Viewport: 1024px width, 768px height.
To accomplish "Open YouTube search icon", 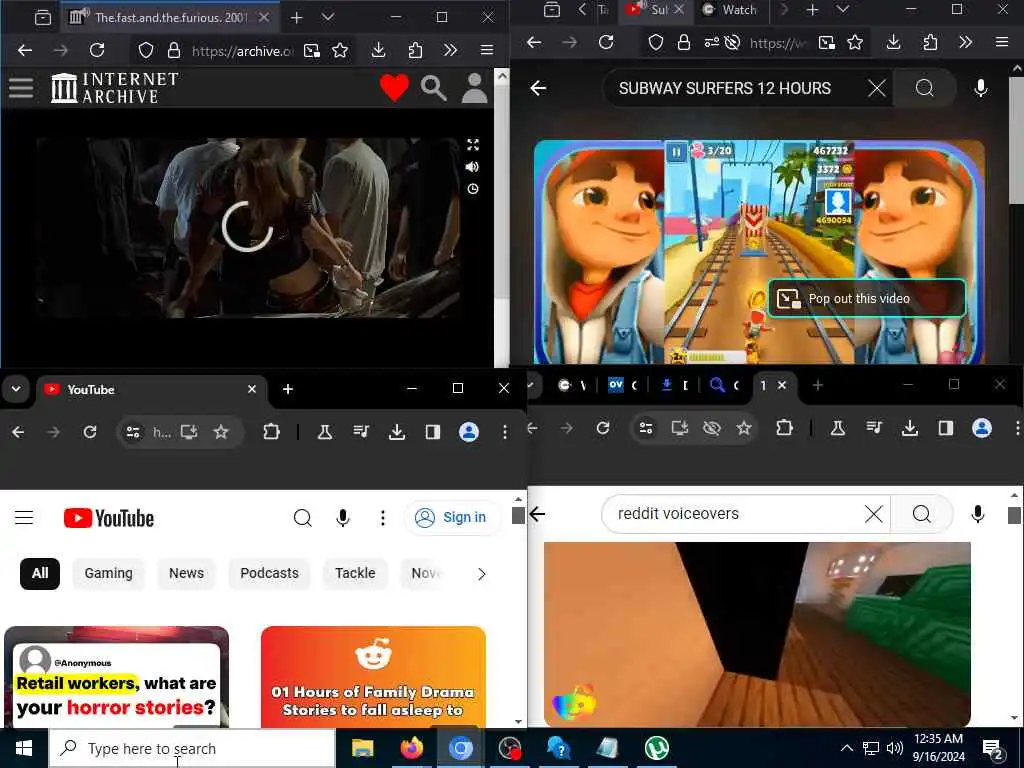I will point(302,518).
